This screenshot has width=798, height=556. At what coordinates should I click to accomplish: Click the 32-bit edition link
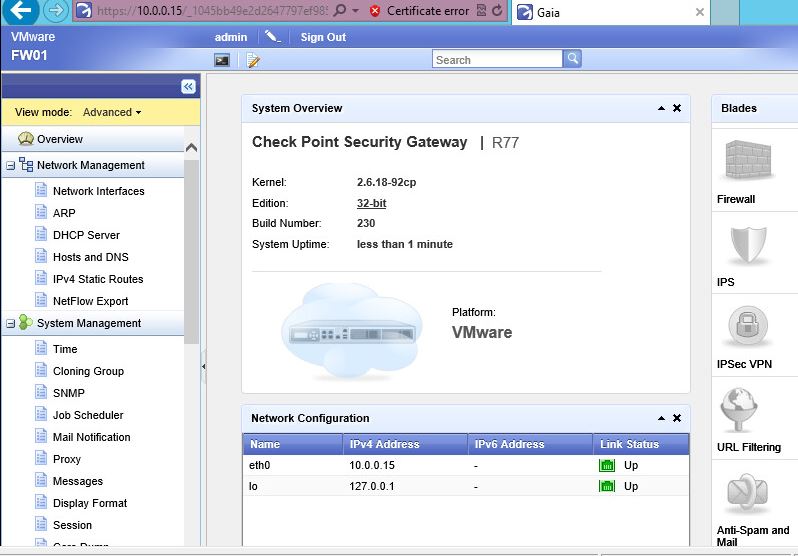[x=371, y=203]
